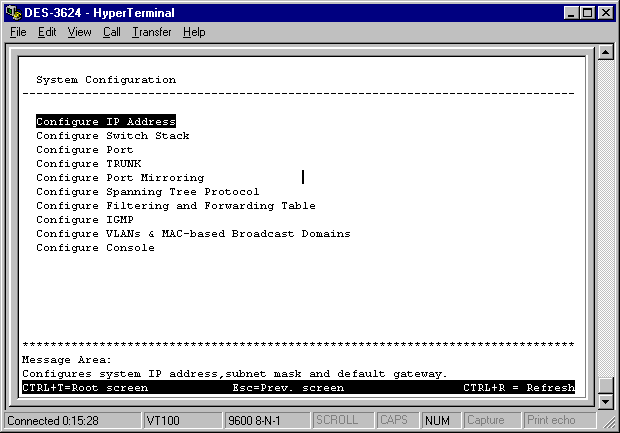620x433 pixels.
Task: Click the scrollbar up arrow
Action: 604,52
